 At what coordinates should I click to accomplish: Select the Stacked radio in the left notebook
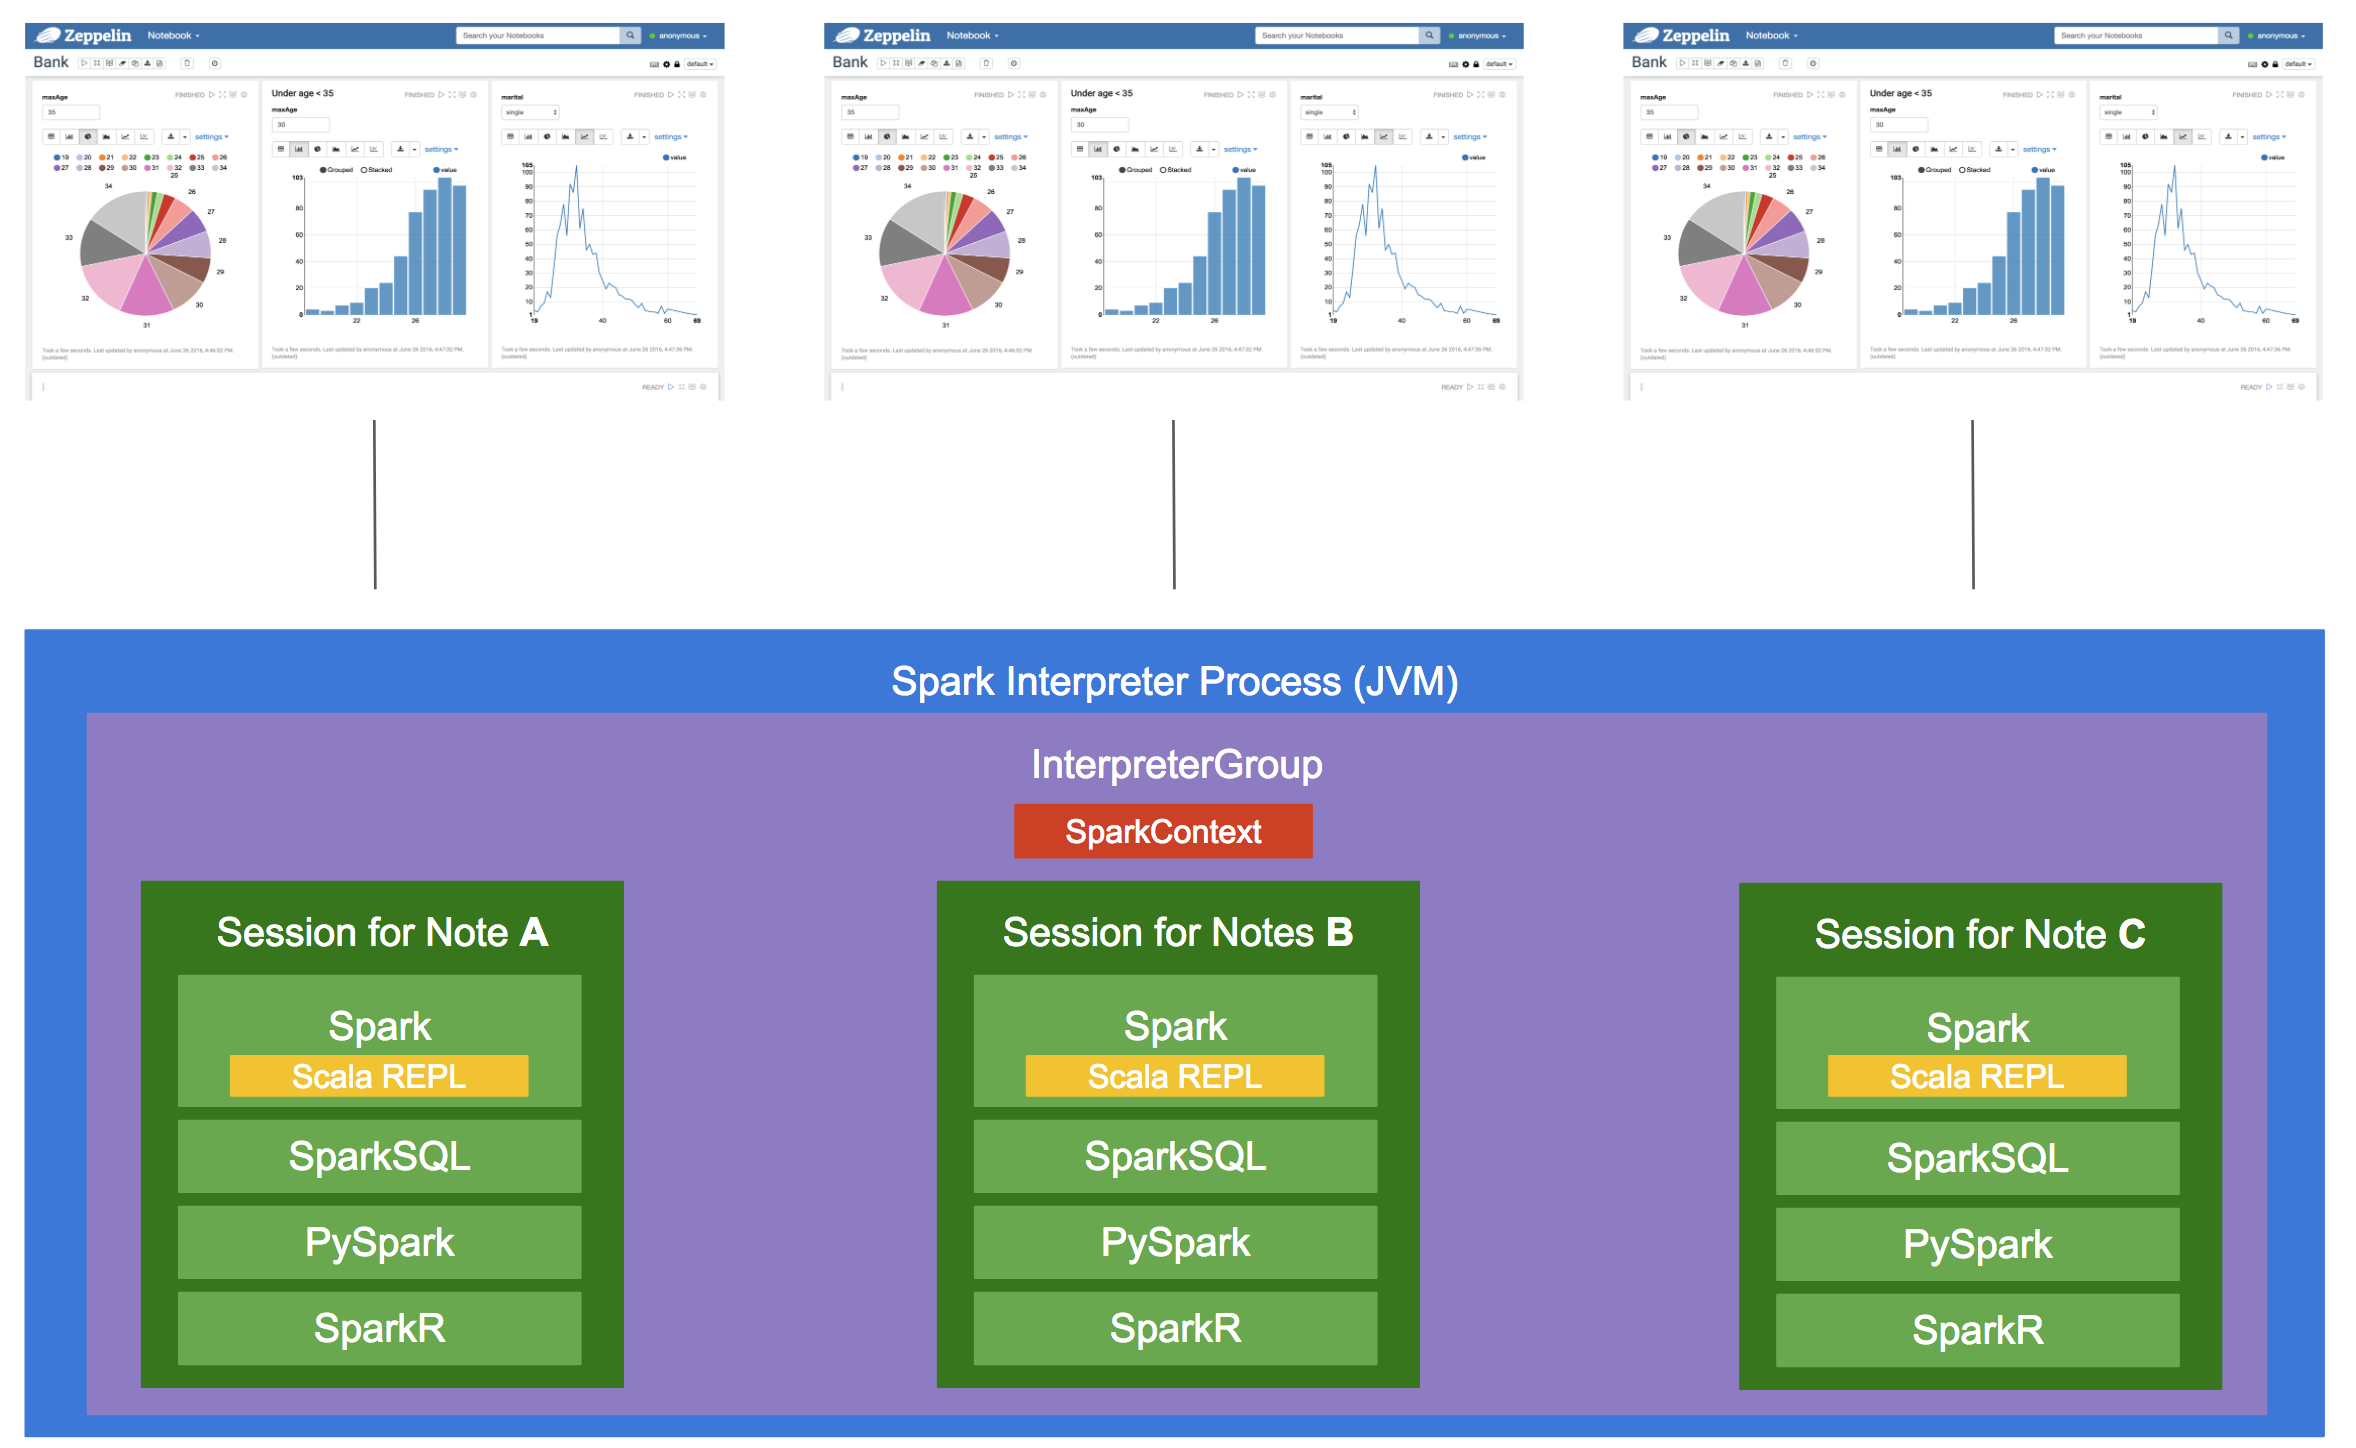click(365, 170)
